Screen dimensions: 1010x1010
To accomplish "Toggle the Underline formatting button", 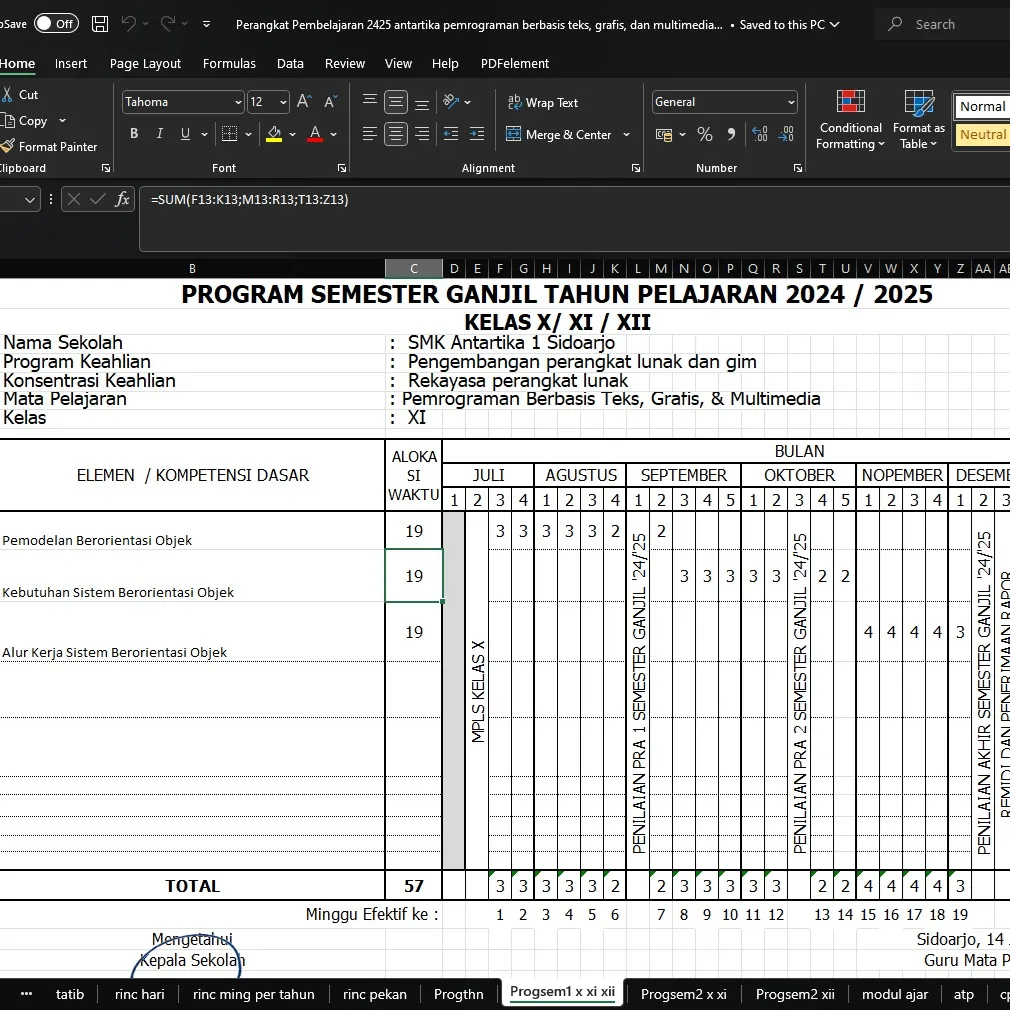I will [x=185, y=132].
